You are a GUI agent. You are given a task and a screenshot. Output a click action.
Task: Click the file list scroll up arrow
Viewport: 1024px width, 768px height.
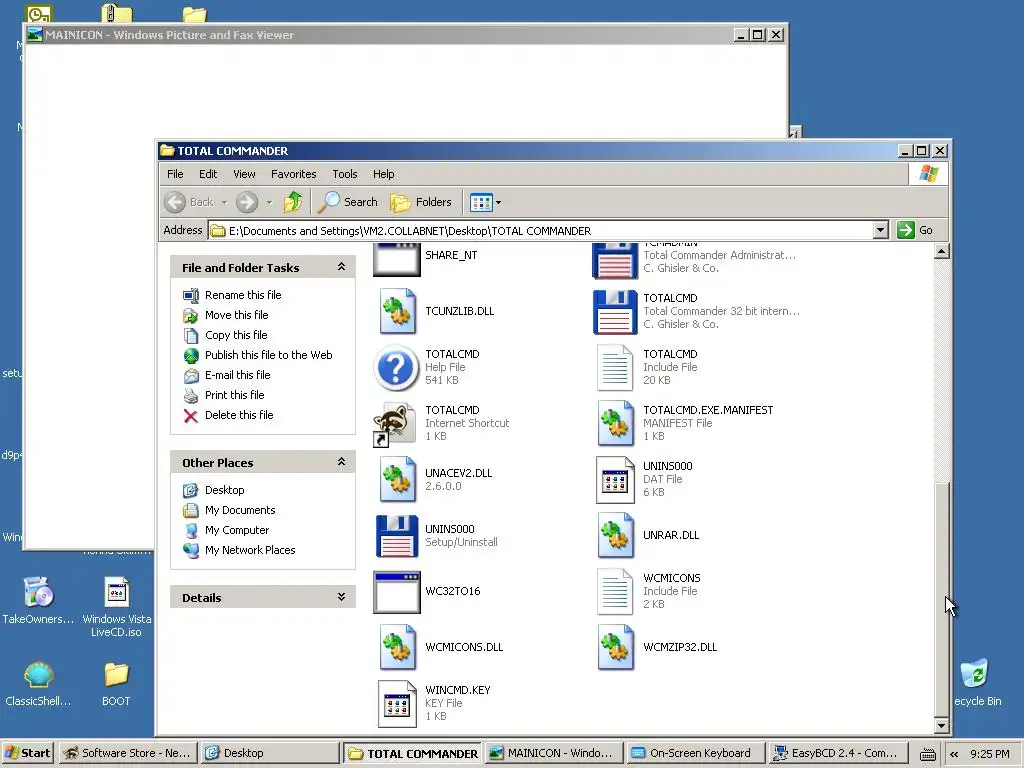pyautogui.click(x=941, y=251)
